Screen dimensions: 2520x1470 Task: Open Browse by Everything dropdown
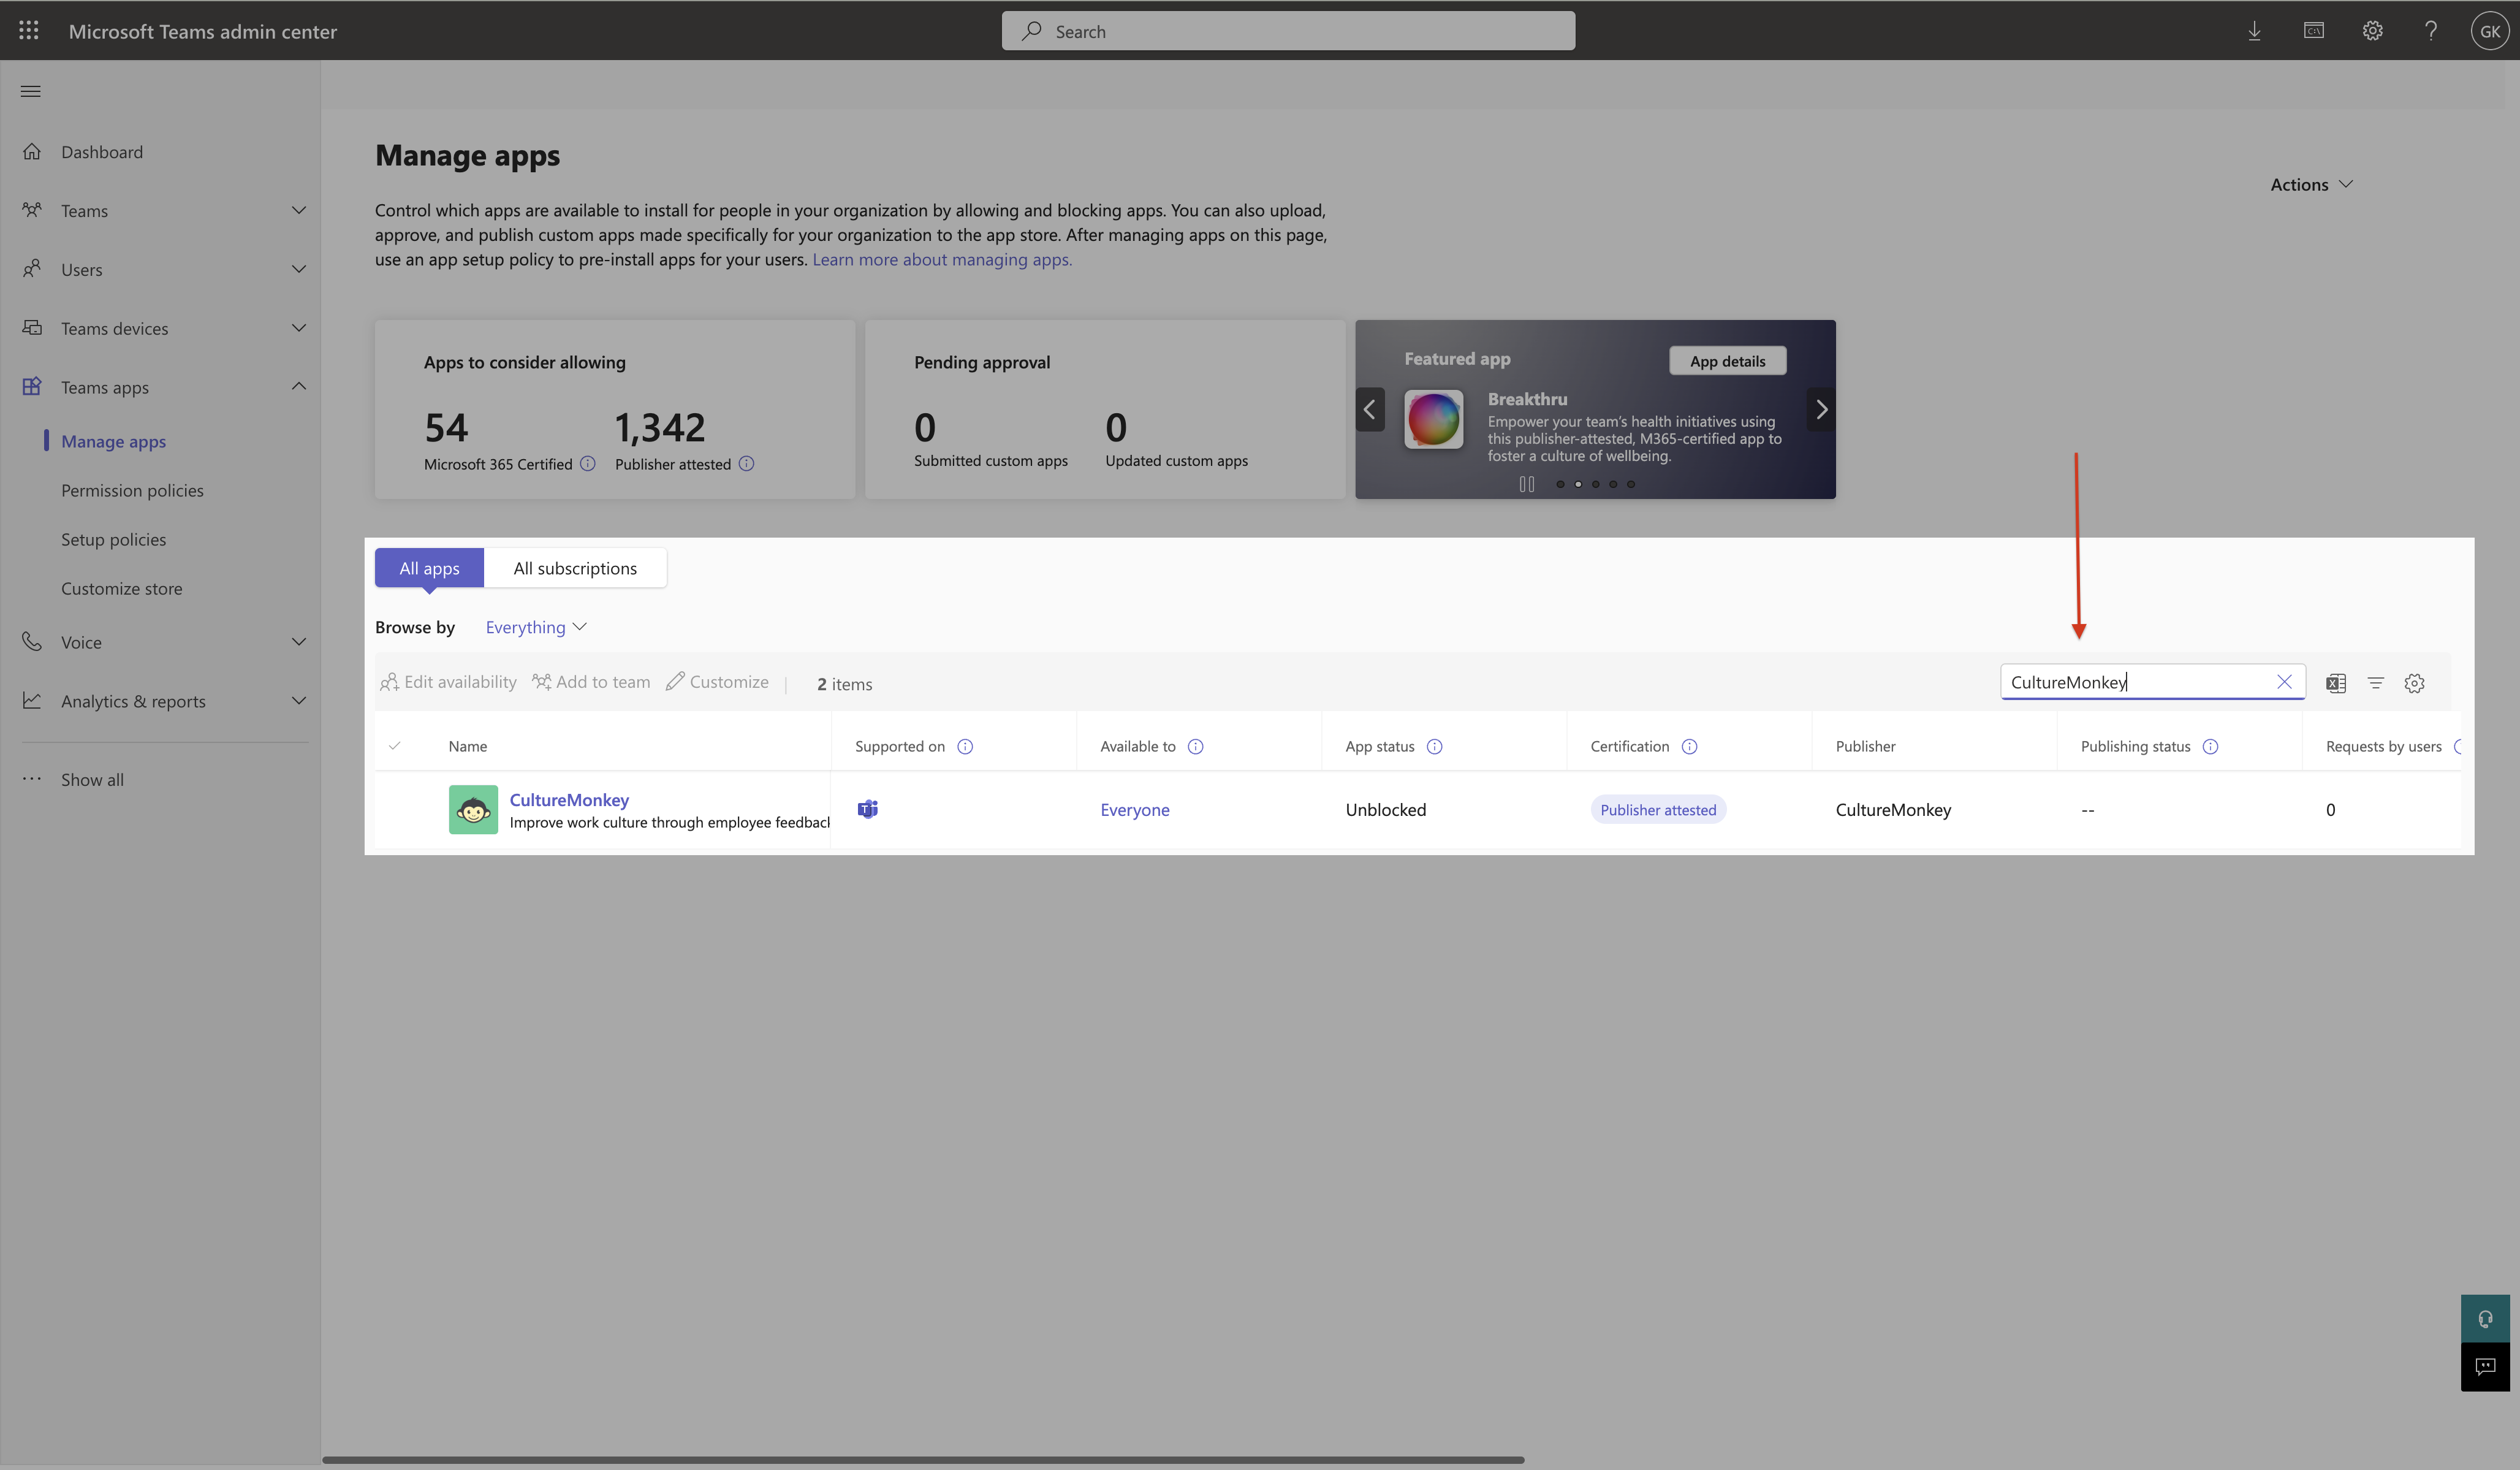(x=536, y=627)
